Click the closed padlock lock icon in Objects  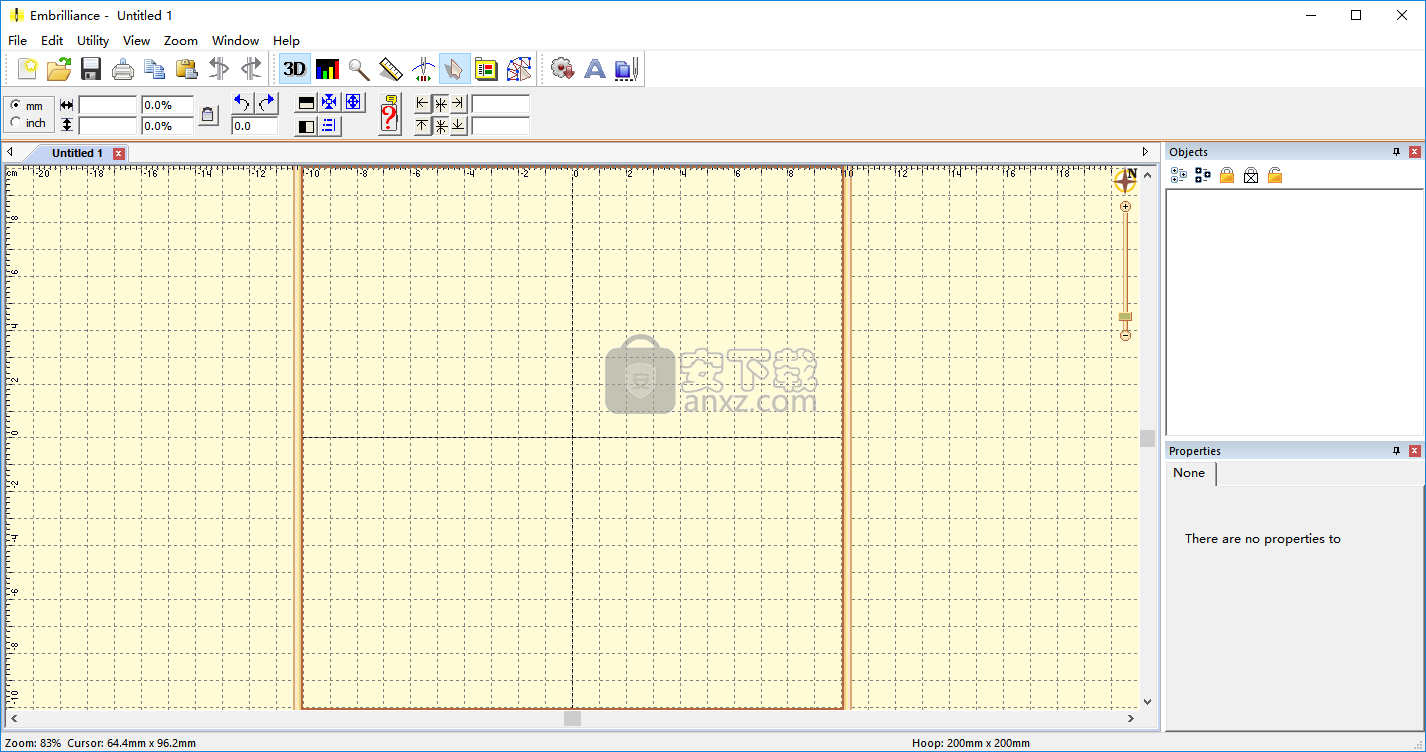(x=1227, y=175)
